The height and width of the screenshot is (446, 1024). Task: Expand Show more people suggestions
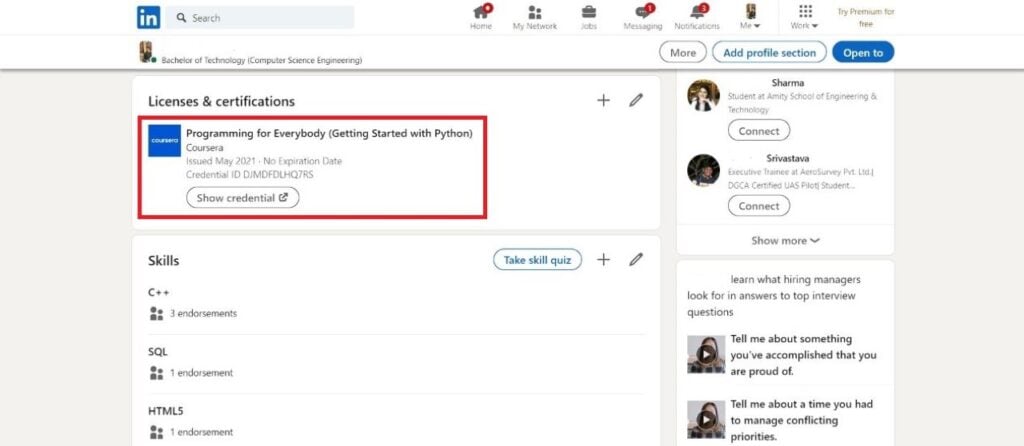[x=785, y=240]
